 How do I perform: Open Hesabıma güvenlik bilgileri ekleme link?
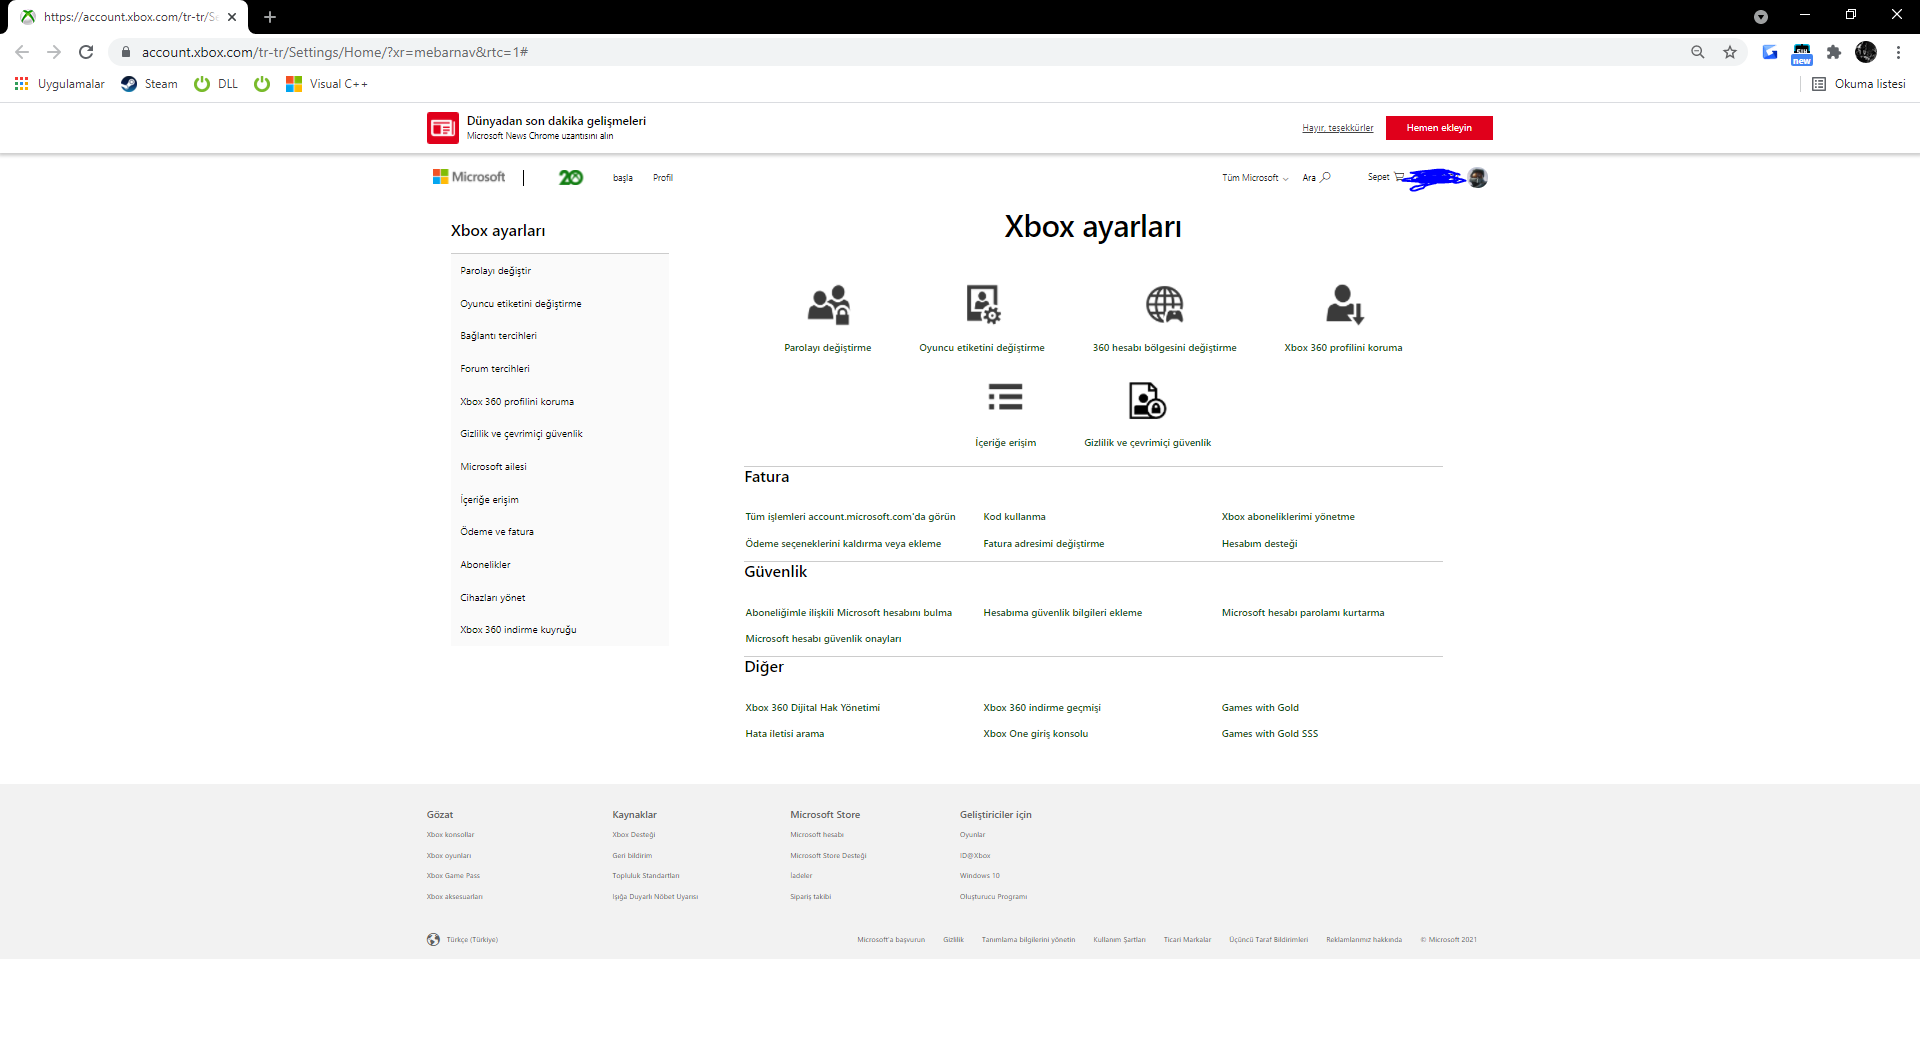1063,613
